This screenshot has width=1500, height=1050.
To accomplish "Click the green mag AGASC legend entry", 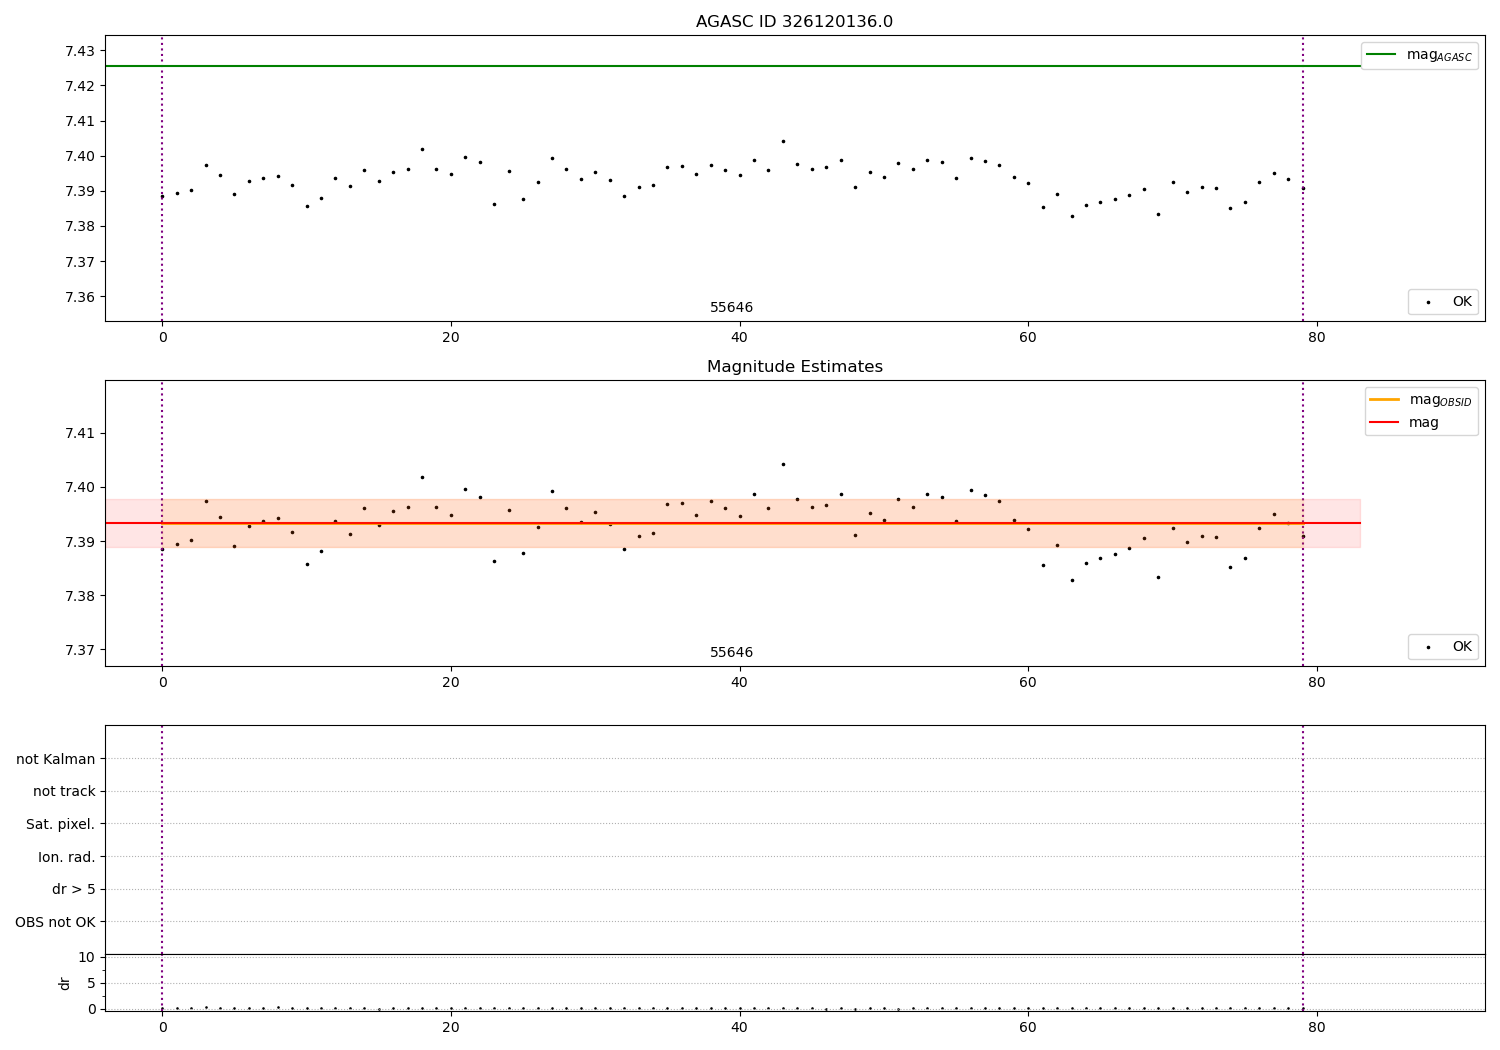I will pyautogui.click(x=1419, y=55).
